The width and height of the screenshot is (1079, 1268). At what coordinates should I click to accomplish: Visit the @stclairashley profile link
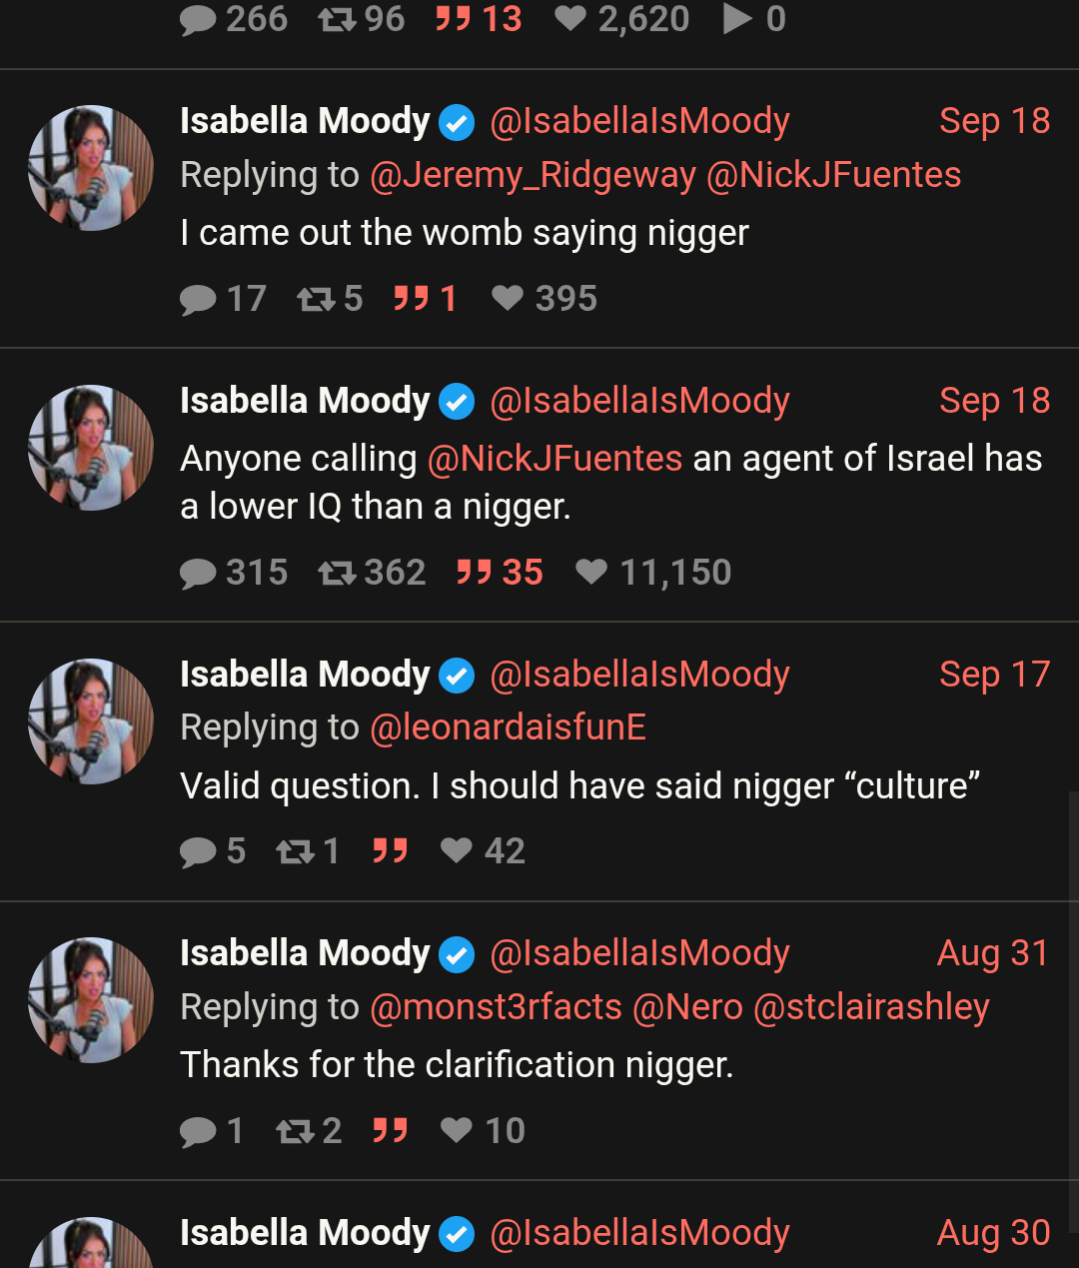871,1007
